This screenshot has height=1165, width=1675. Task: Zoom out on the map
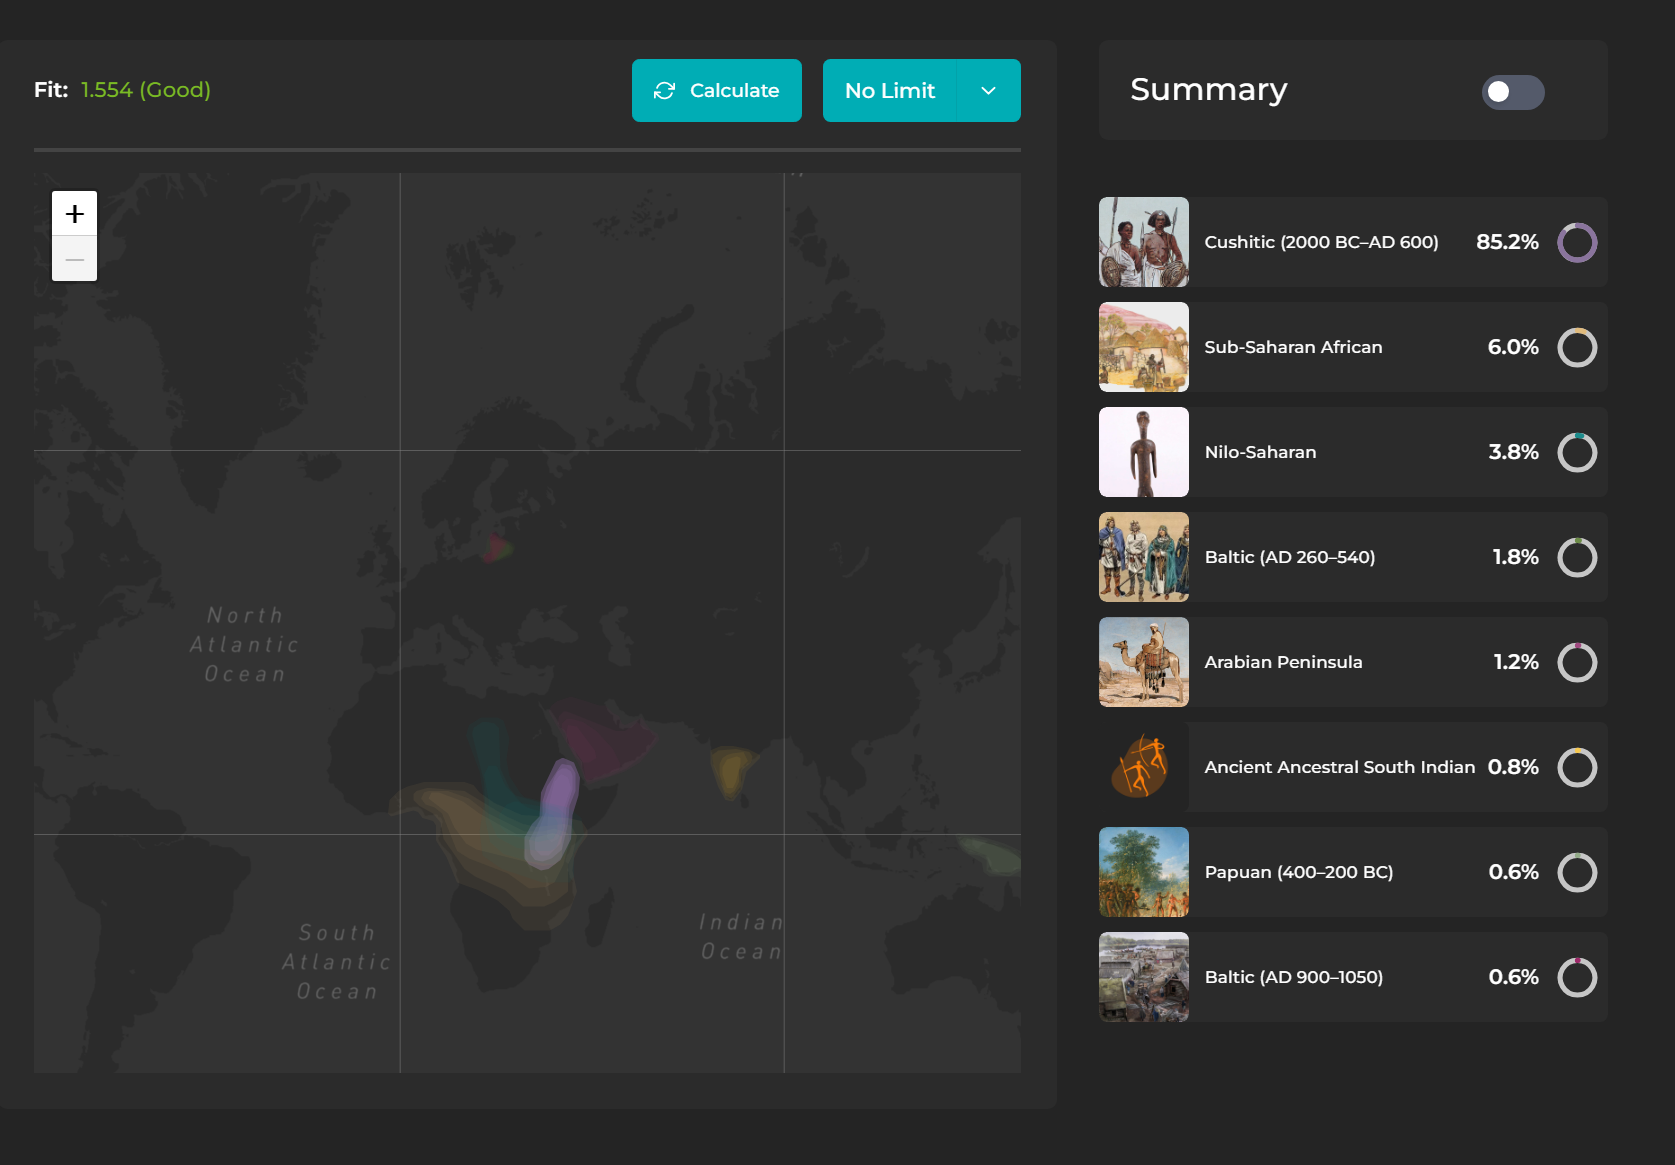pyautogui.click(x=75, y=259)
